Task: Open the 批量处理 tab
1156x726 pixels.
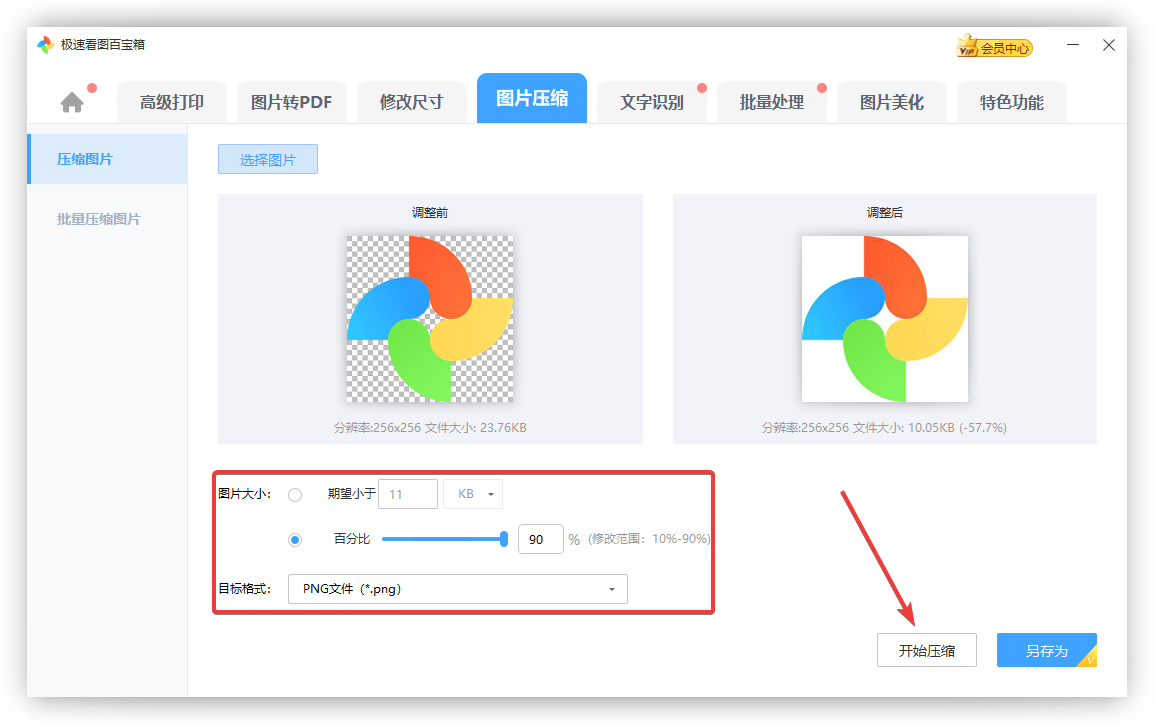Action: pos(771,102)
